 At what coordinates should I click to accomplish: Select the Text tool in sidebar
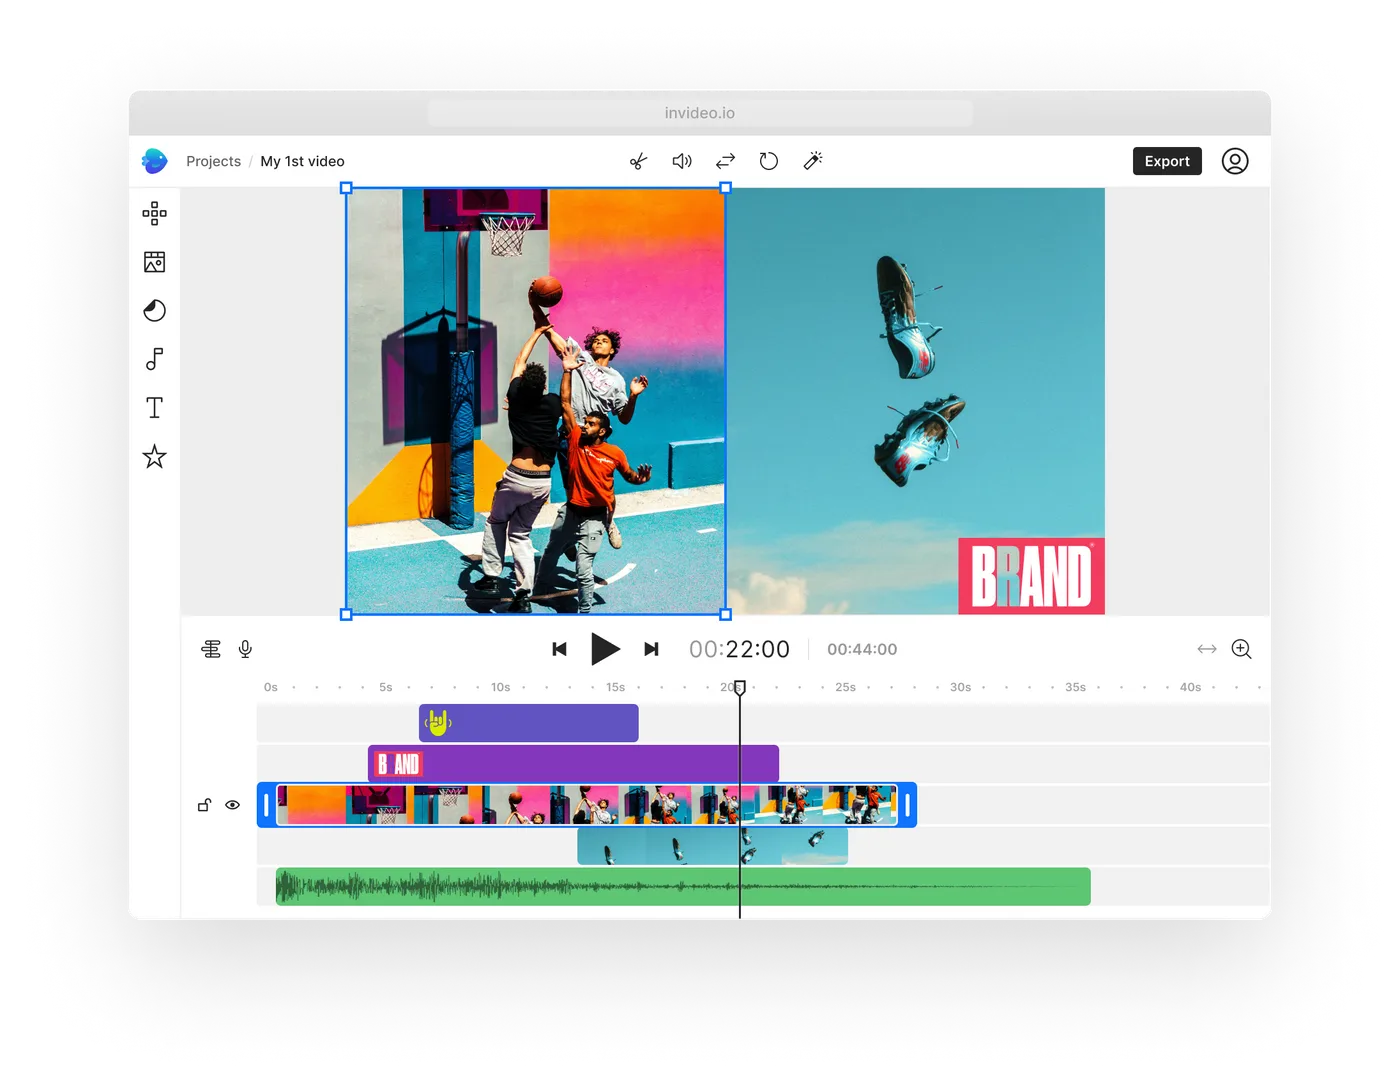point(154,408)
